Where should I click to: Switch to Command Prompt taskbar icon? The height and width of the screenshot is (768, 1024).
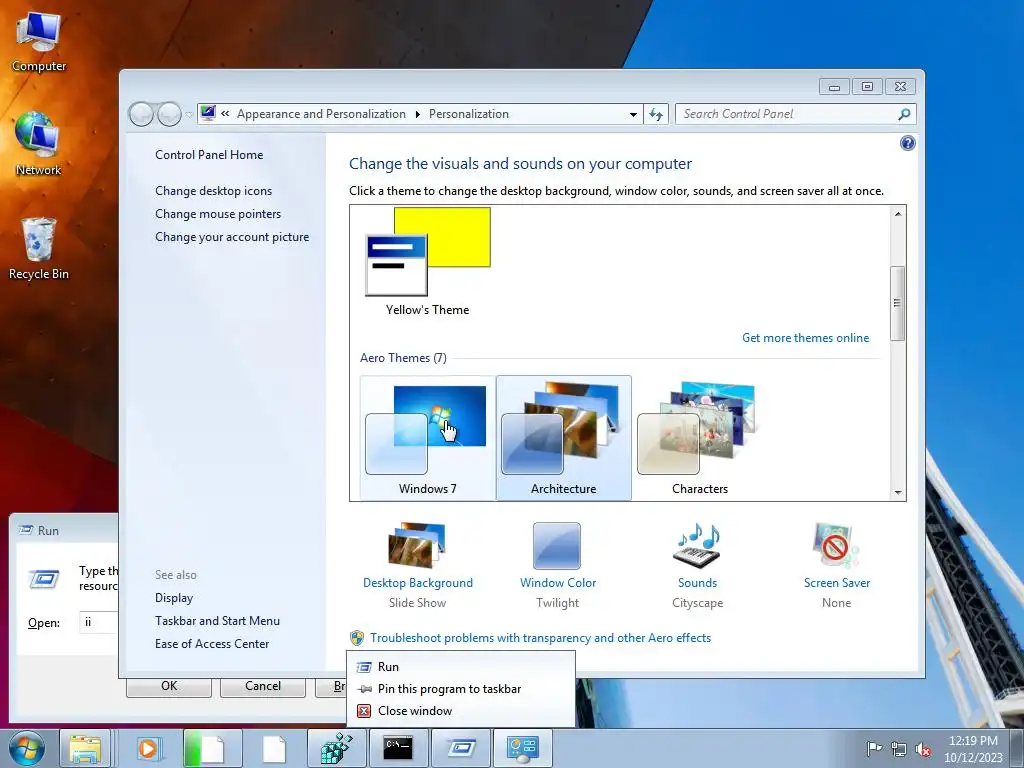tap(398, 748)
